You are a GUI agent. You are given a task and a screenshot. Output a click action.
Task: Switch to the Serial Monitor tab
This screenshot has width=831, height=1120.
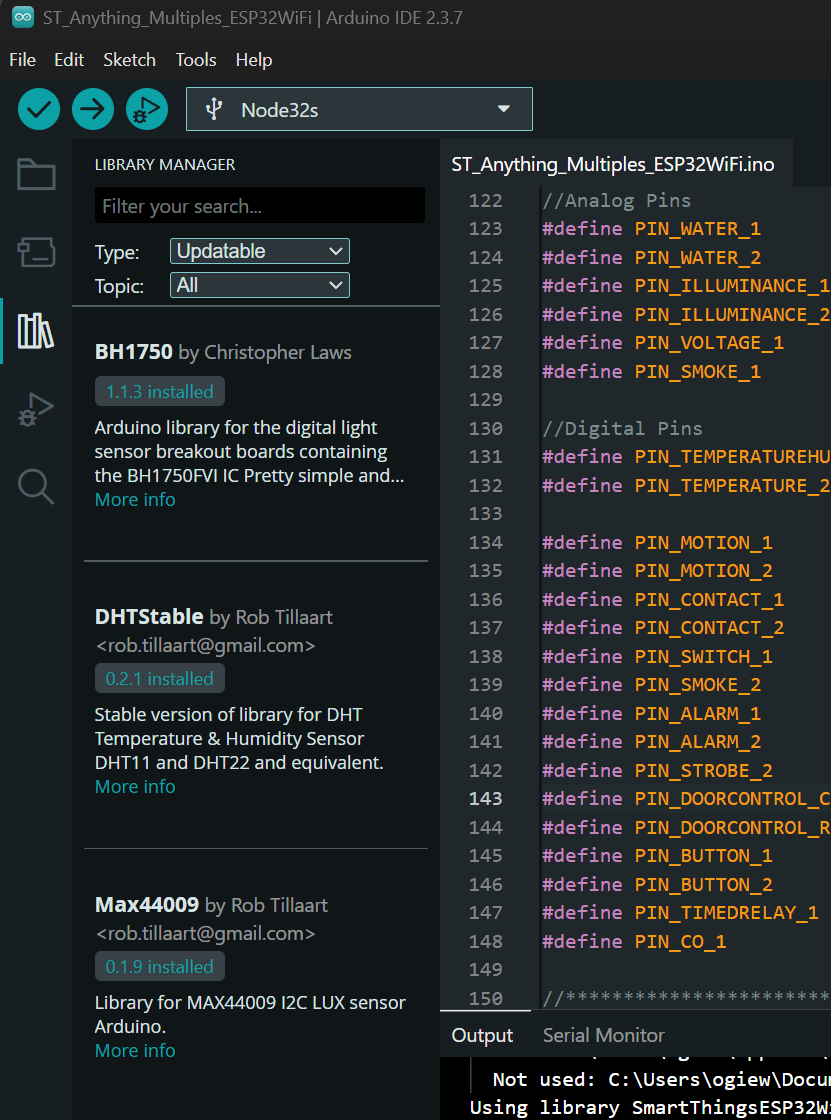coord(603,1035)
